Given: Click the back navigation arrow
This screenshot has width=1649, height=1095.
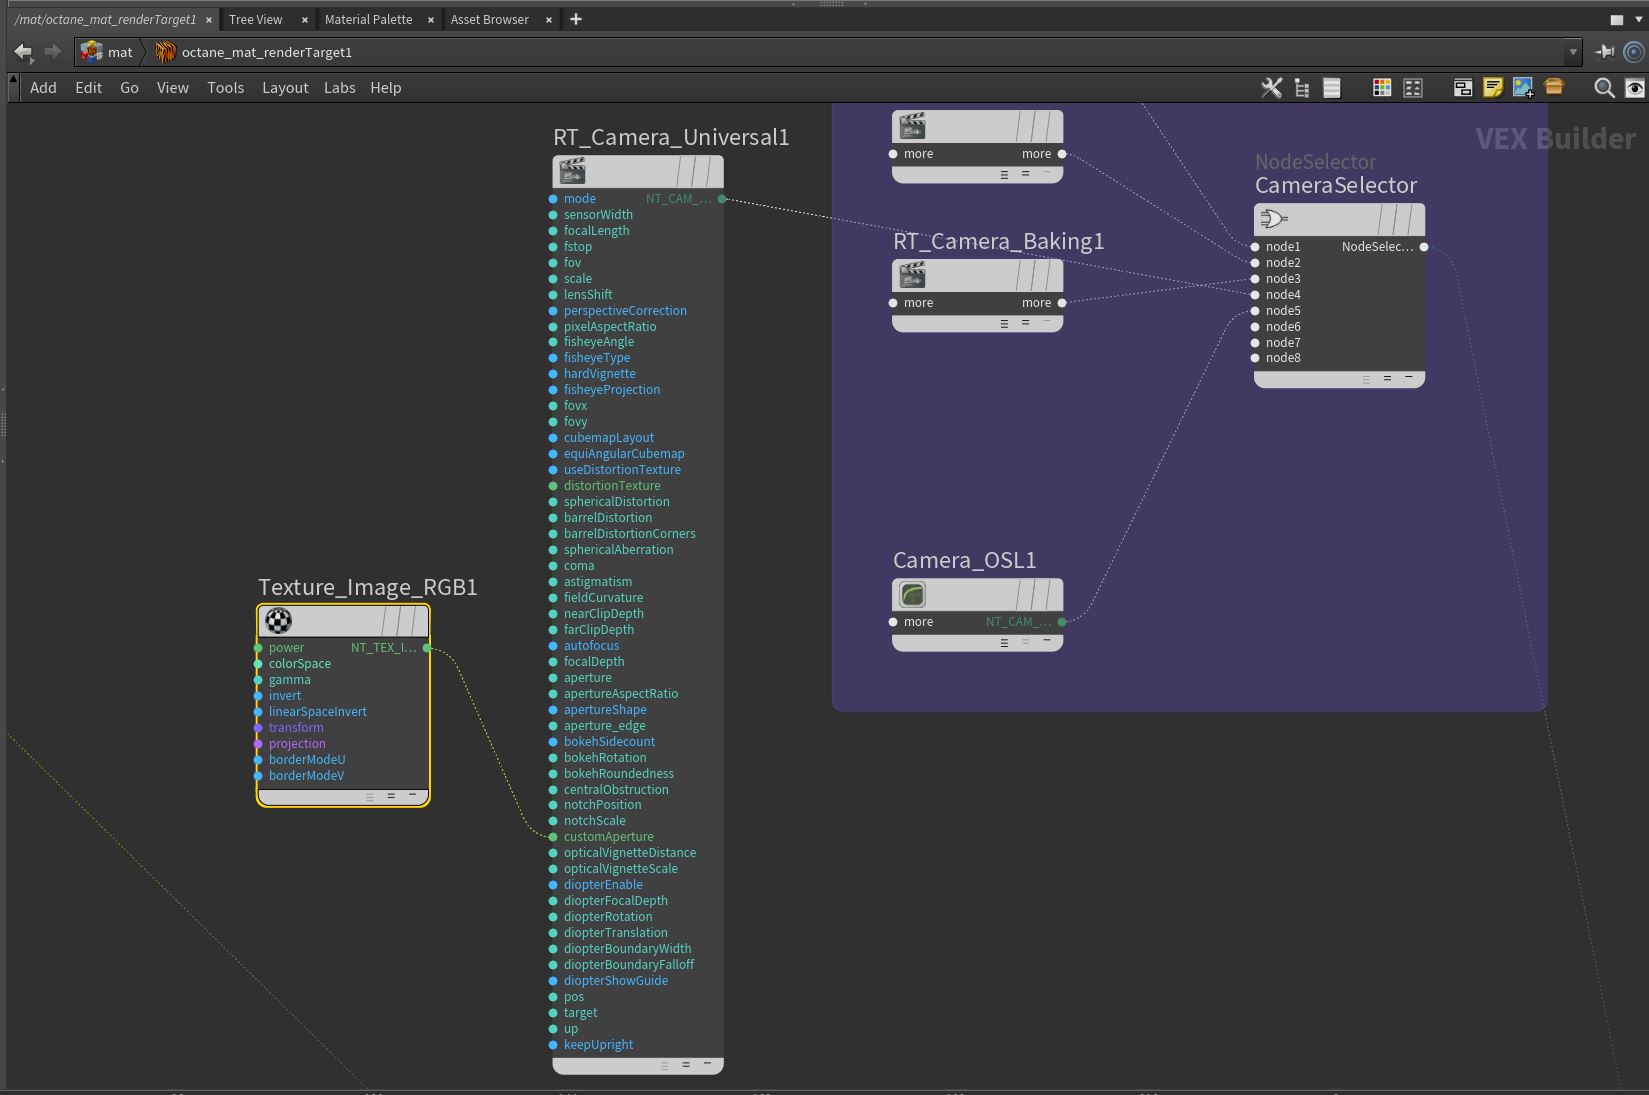Looking at the screenshot, I should click(23, 52).
